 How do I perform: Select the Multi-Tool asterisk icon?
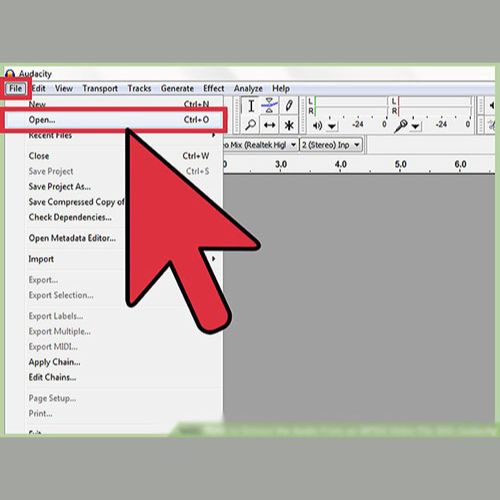click(289, 125)
